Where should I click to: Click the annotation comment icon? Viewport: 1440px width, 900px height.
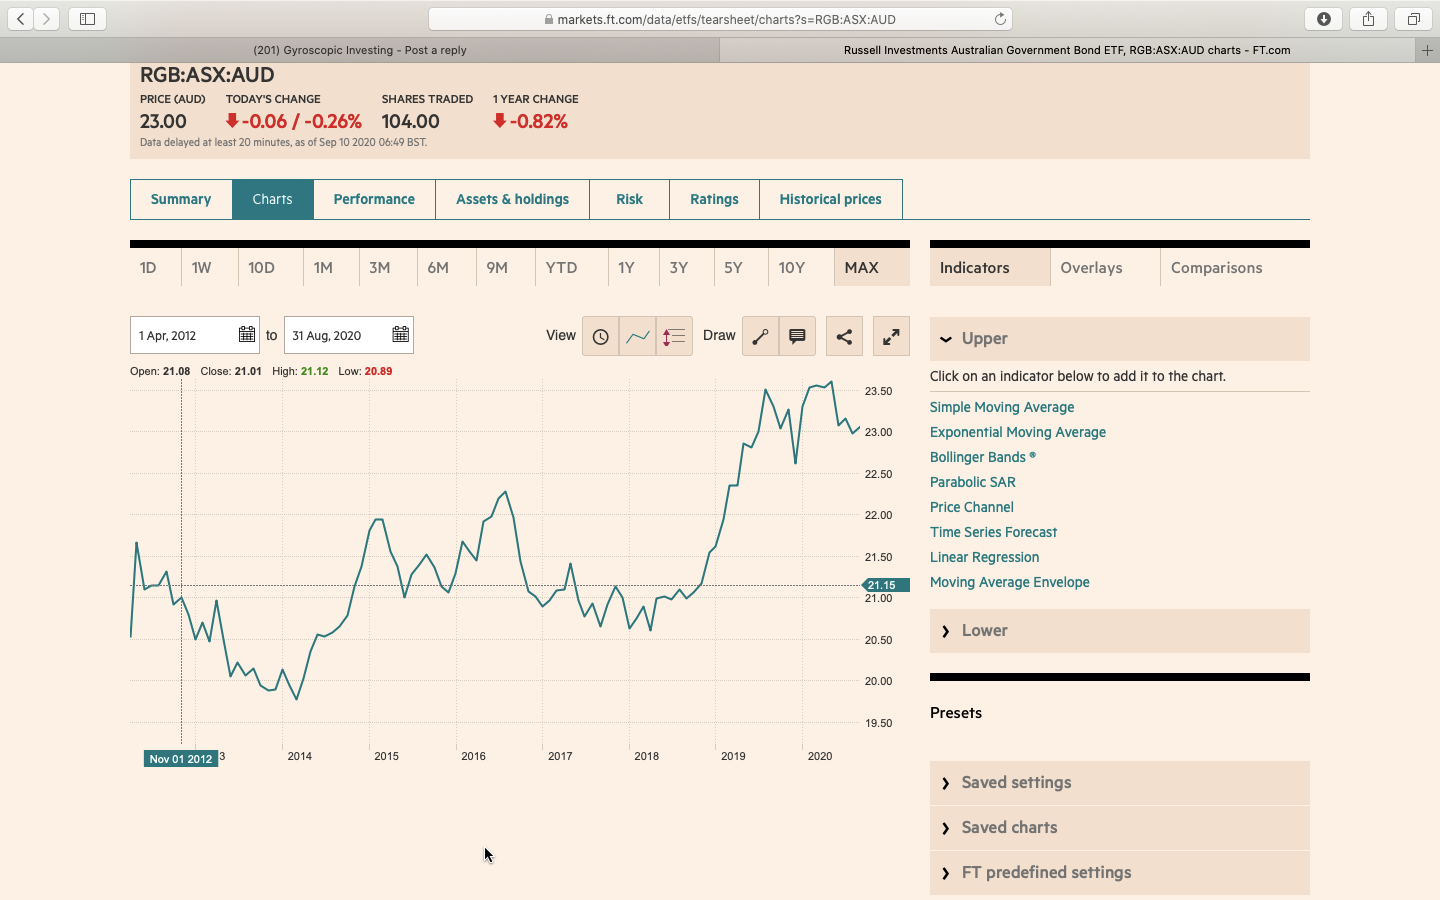point(797,337)
